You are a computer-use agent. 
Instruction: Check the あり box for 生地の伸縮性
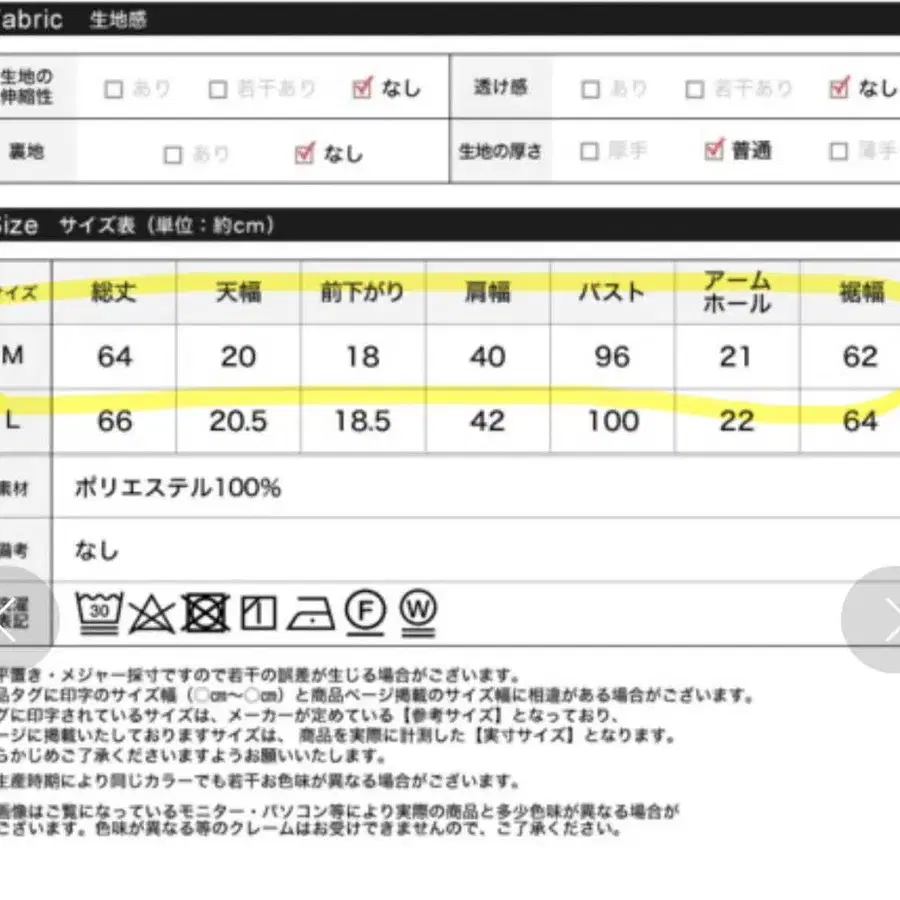(114, 90)
